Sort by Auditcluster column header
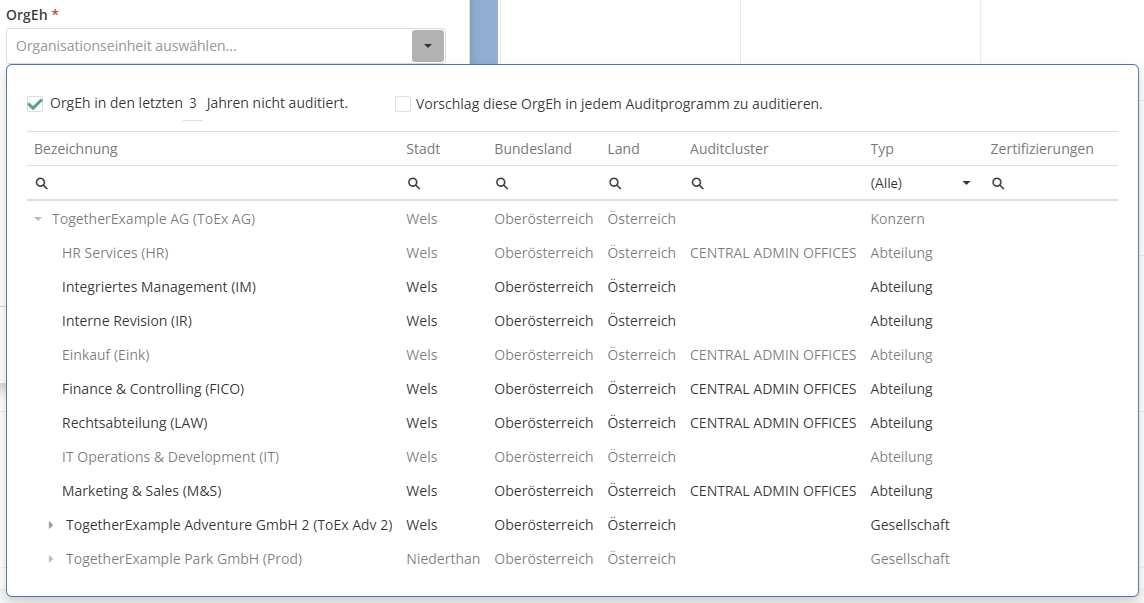 [729, 149]
